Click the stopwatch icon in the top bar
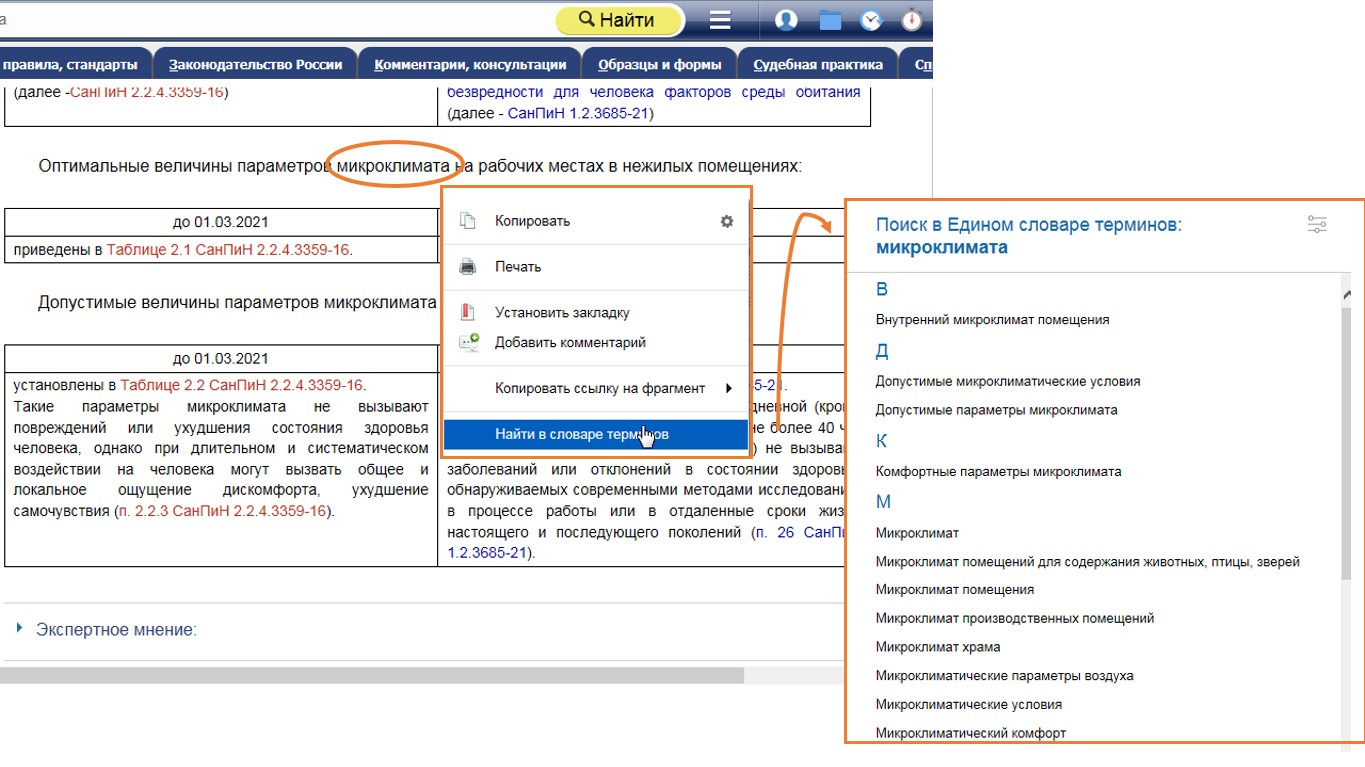1365x767 pixels. [x=911, y=20]
